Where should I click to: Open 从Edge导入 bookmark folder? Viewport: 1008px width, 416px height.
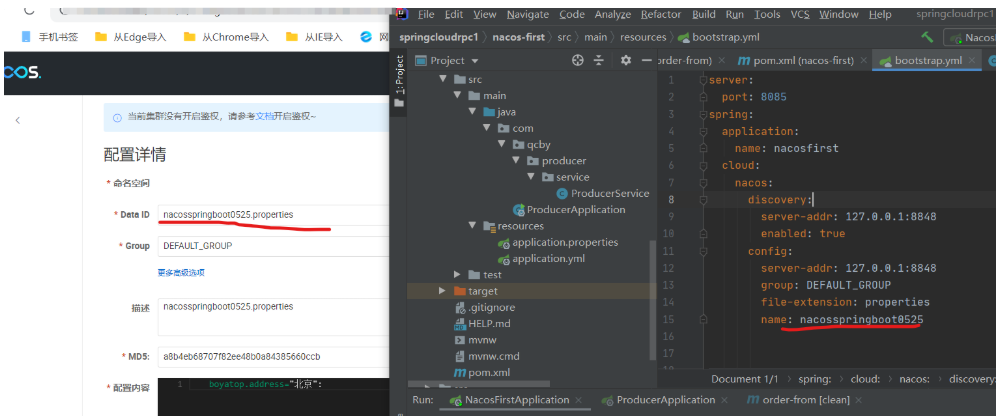click(x=131, y=37)
